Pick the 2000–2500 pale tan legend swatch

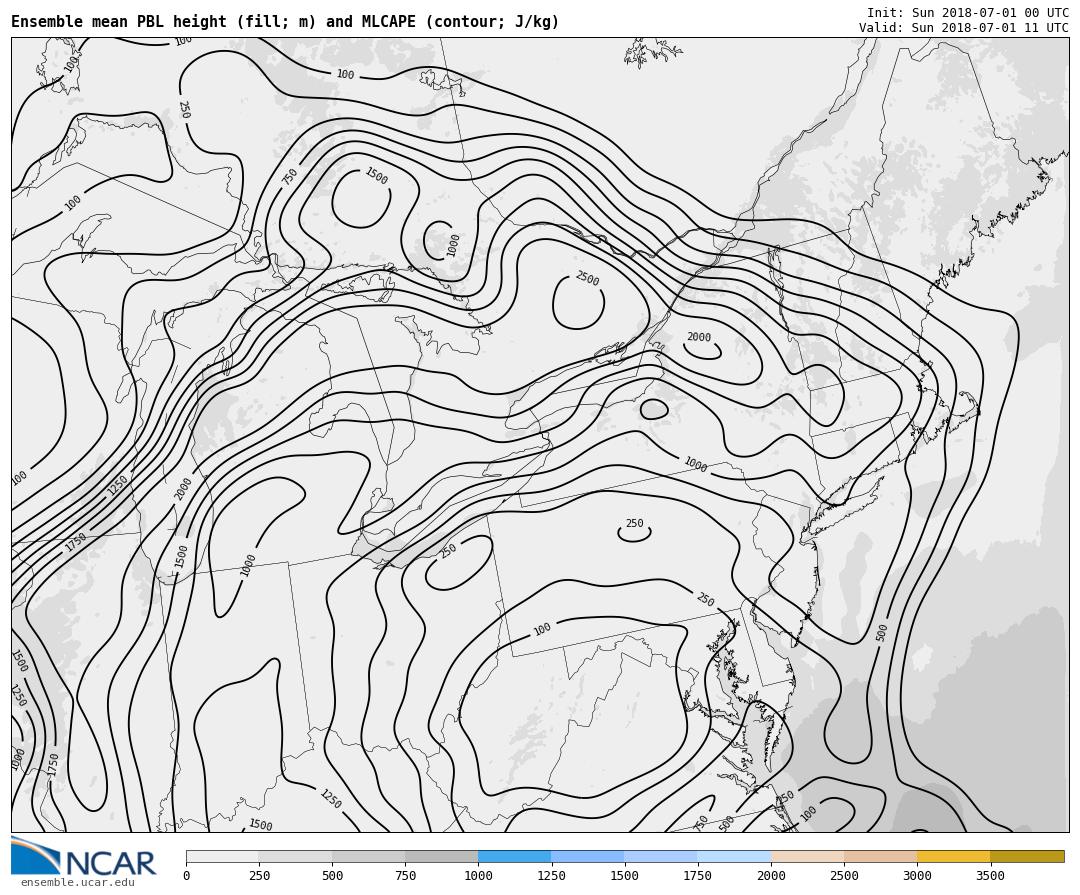[808, 856]
